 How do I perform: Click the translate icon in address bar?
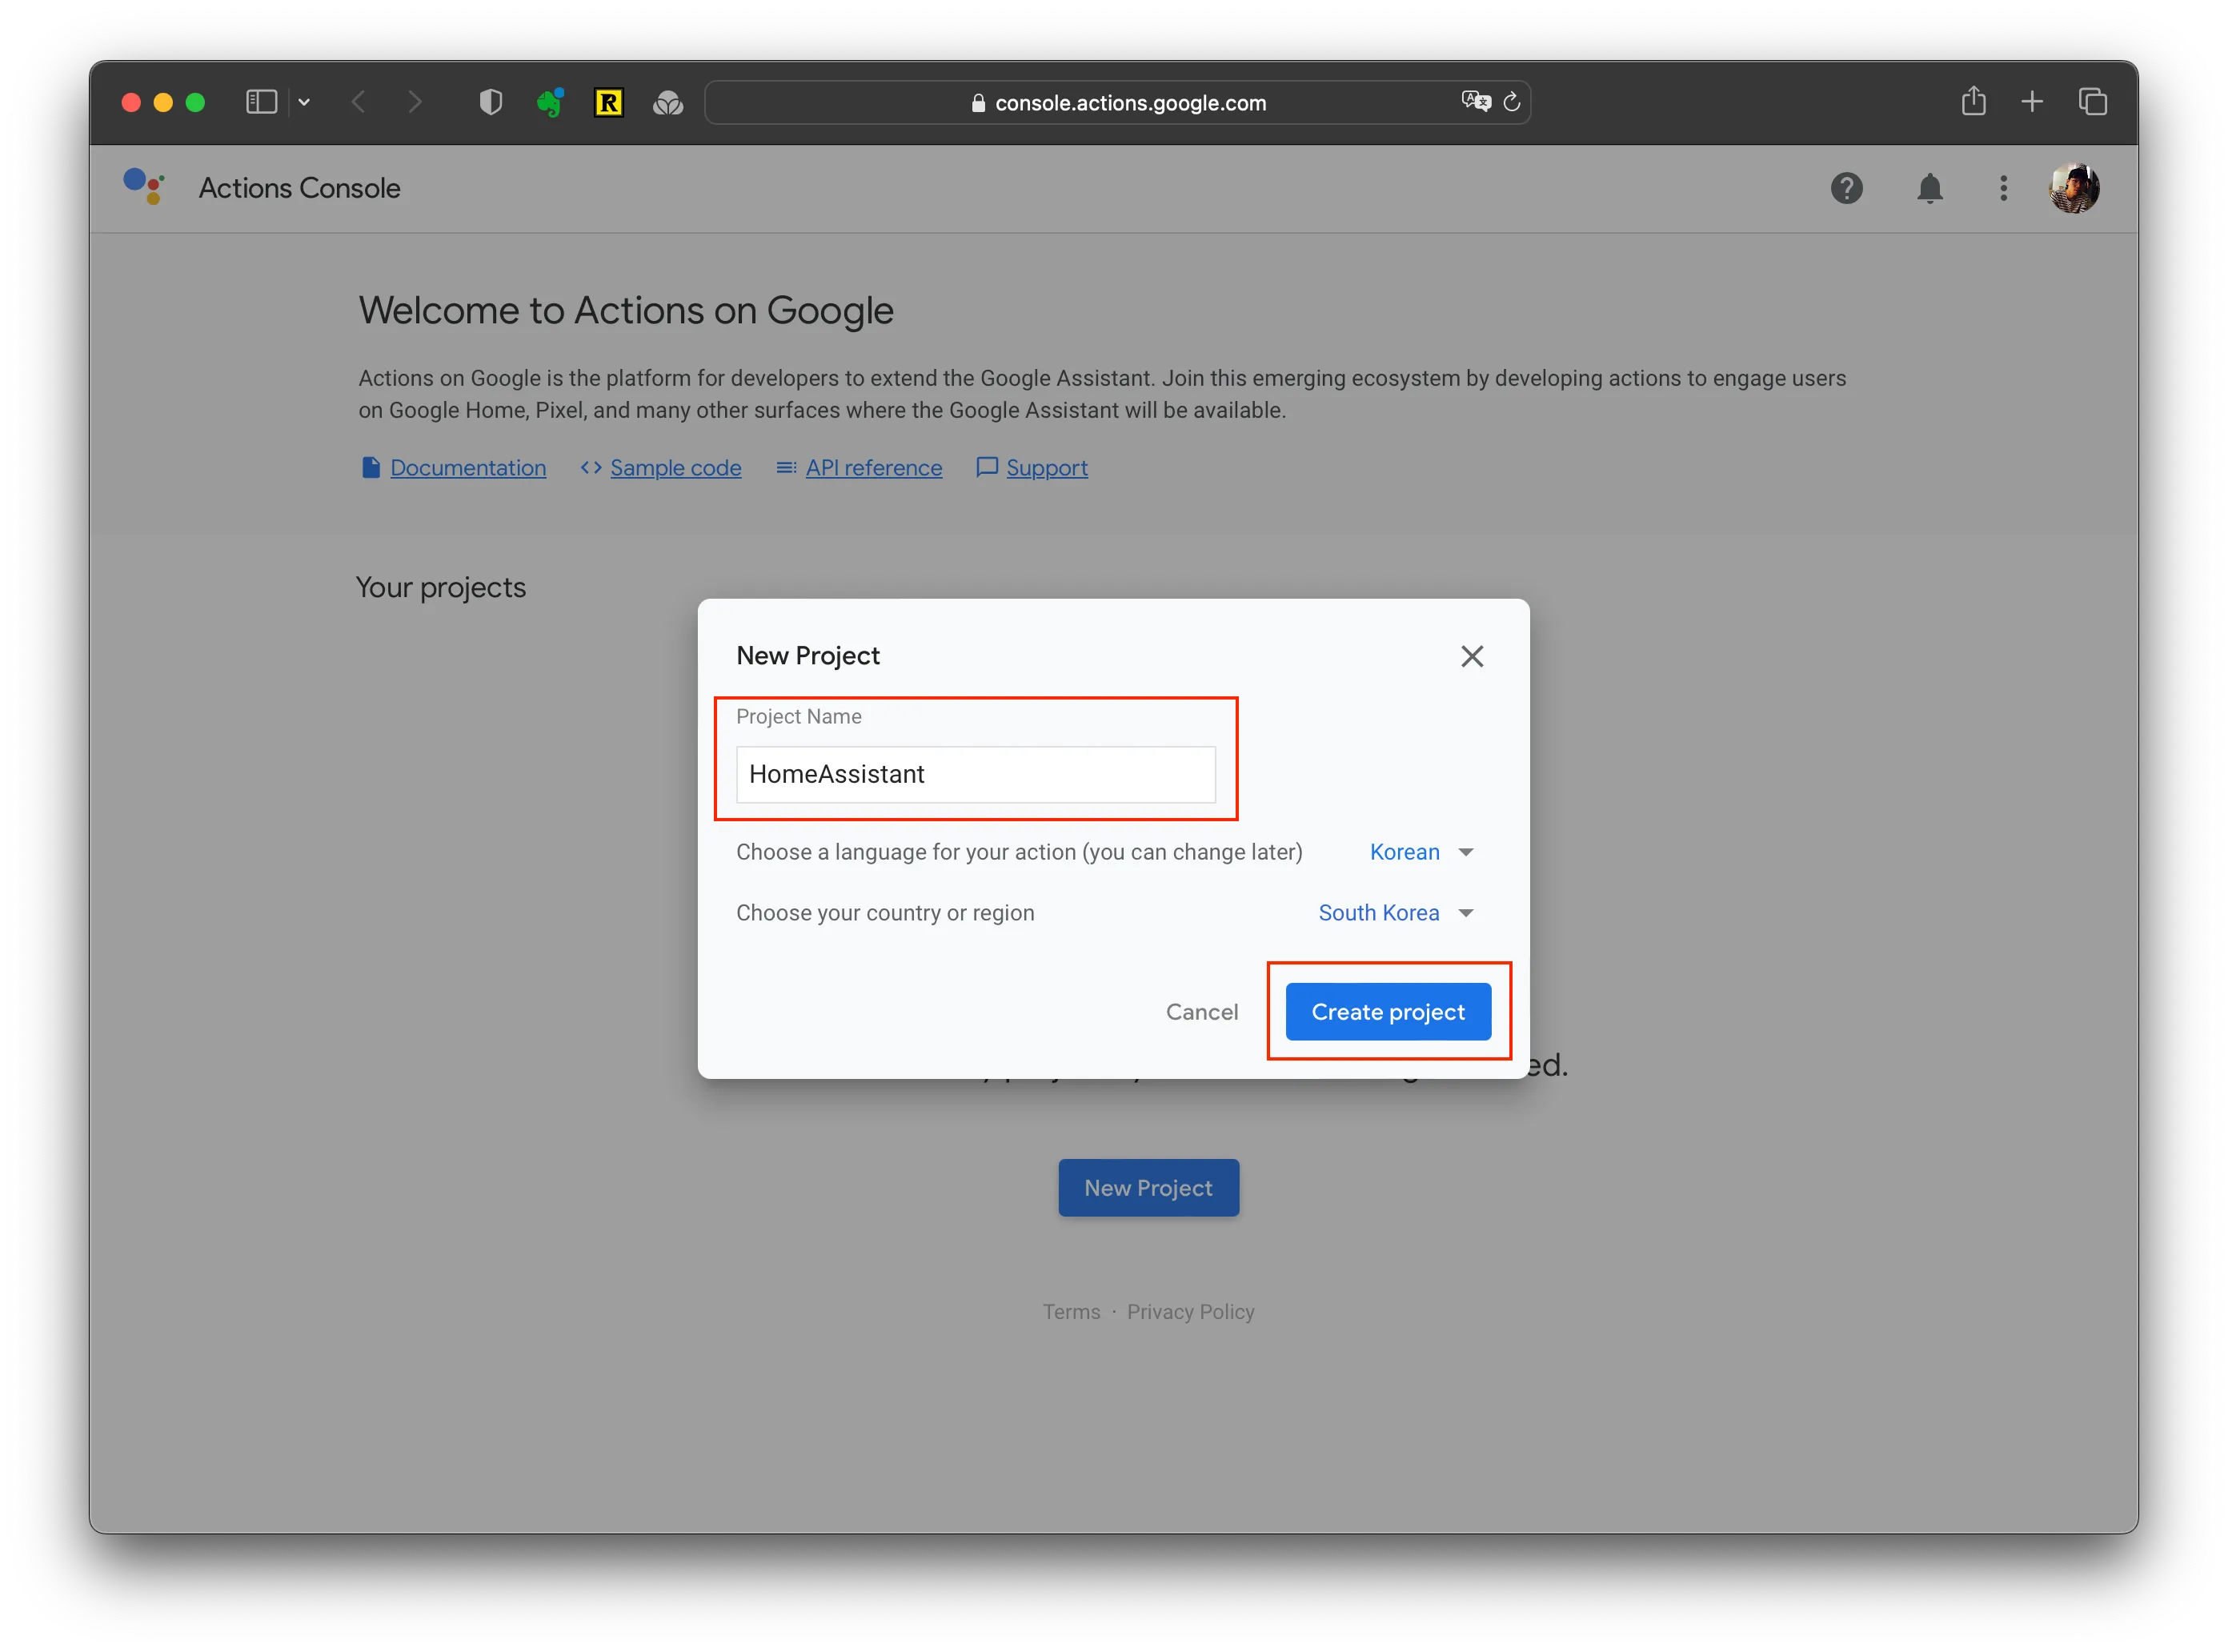(x=1475, y=101)
